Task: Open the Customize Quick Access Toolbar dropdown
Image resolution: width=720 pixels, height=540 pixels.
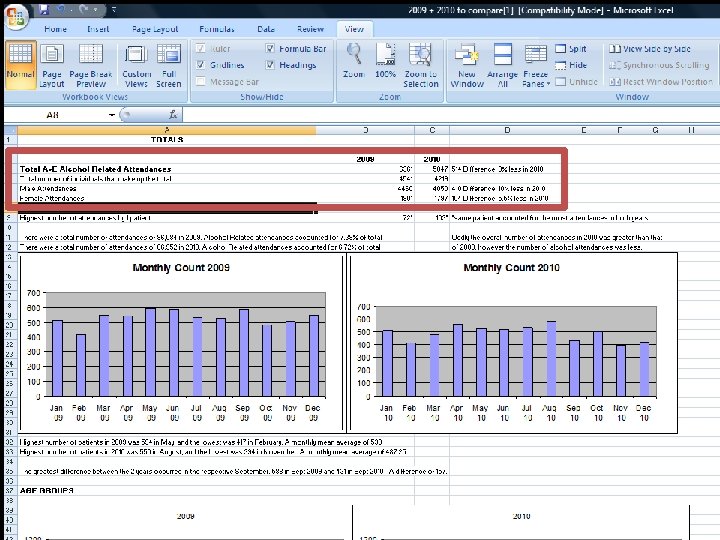Action: pos(114,9)
